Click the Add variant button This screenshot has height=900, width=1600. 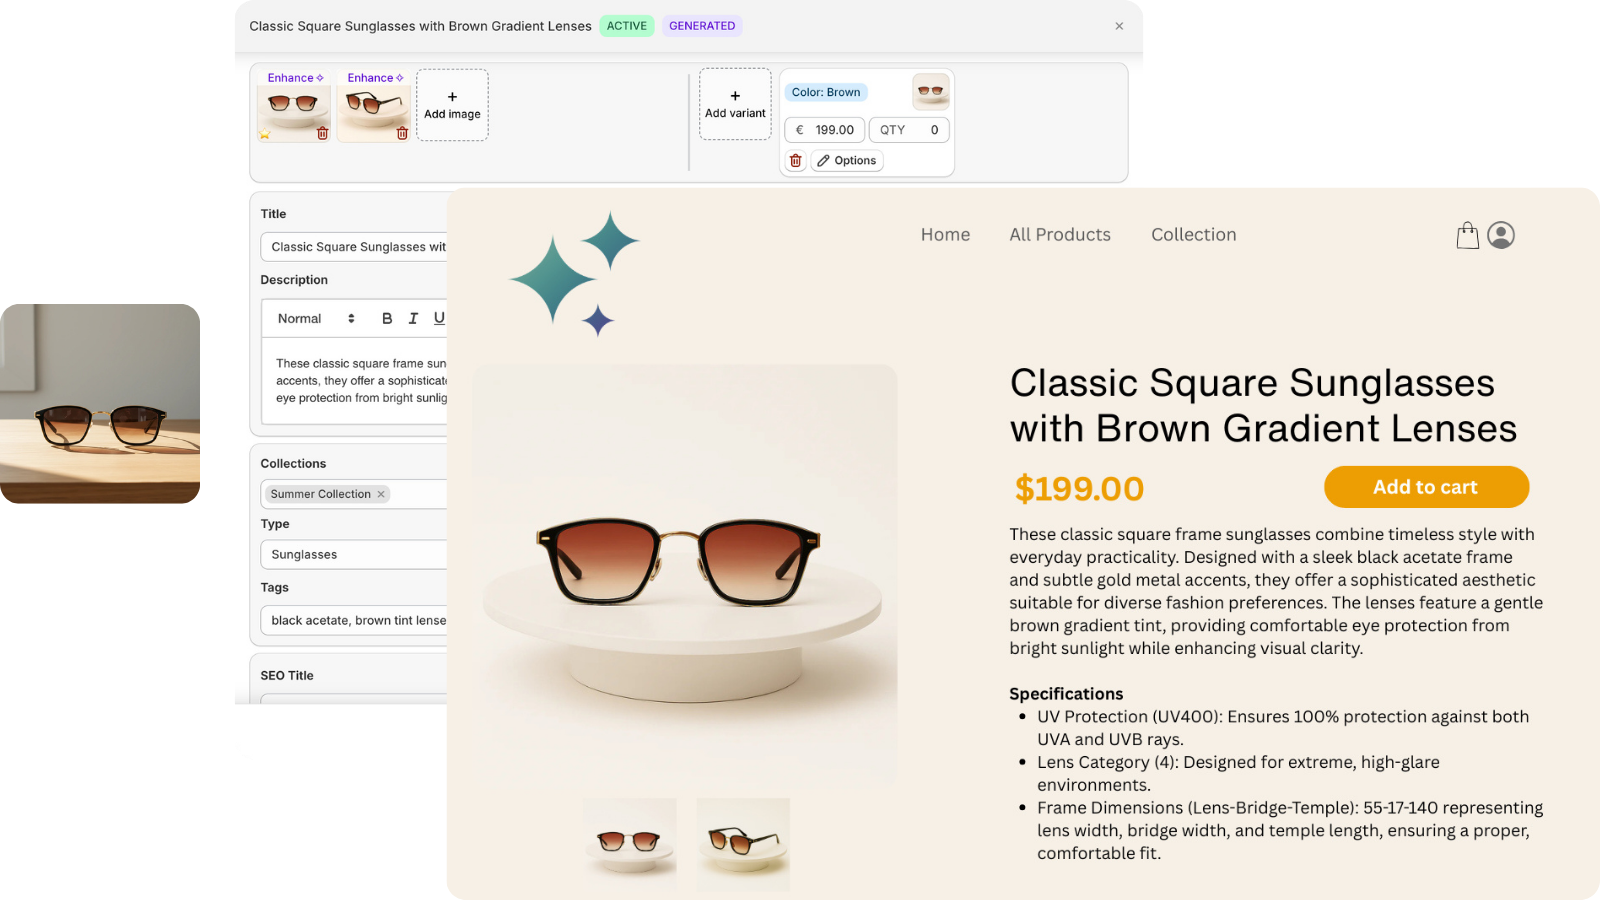point(735,103)
